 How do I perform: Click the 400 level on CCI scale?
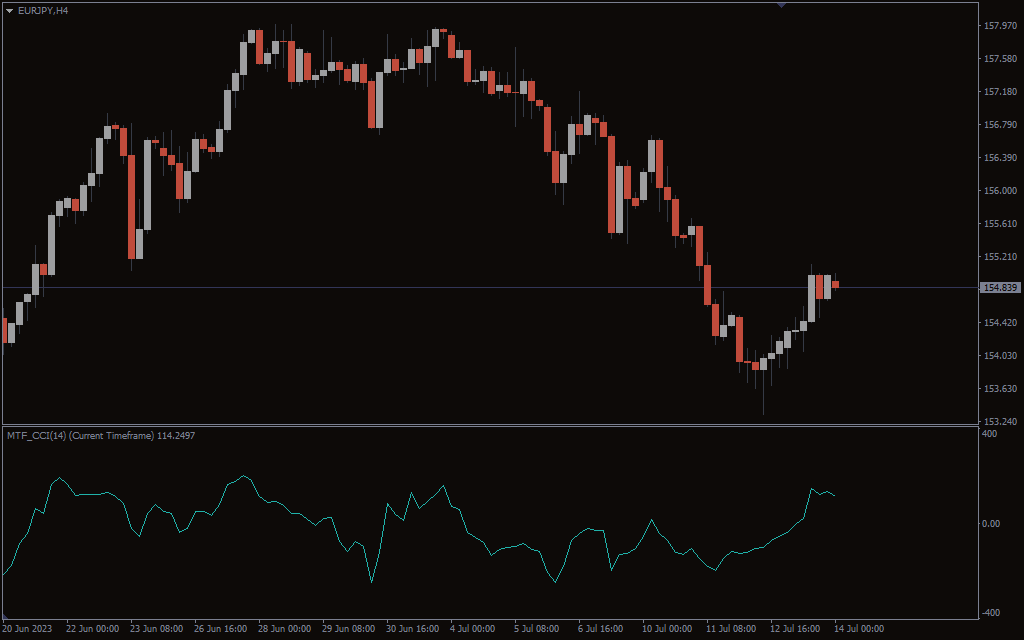click(x=989, y=434)
